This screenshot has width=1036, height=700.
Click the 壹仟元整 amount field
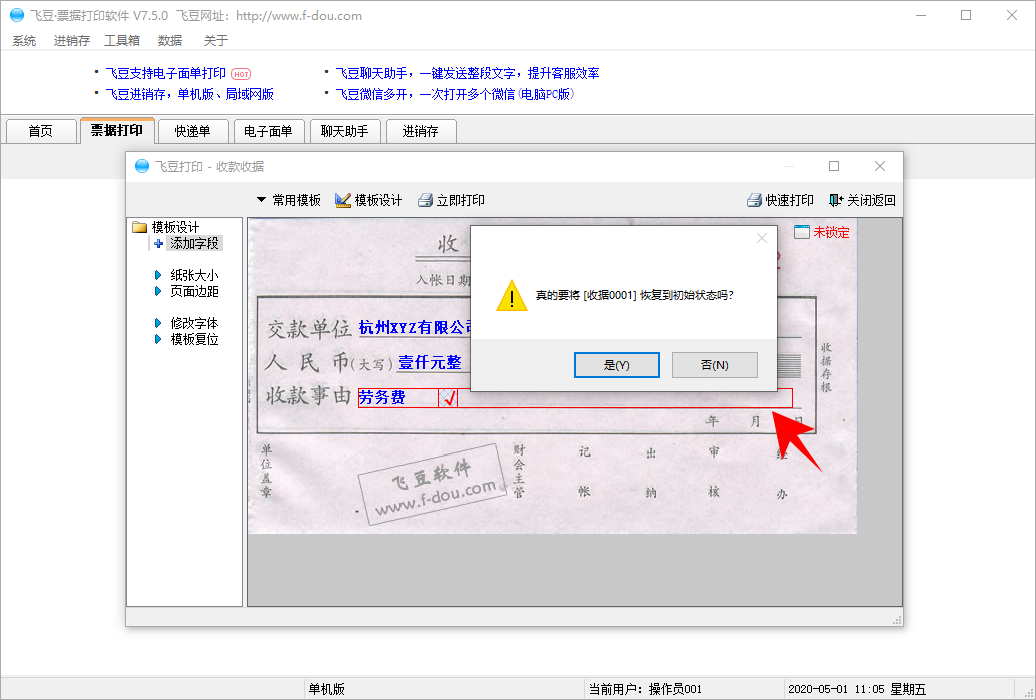click(x=429, y=362)
